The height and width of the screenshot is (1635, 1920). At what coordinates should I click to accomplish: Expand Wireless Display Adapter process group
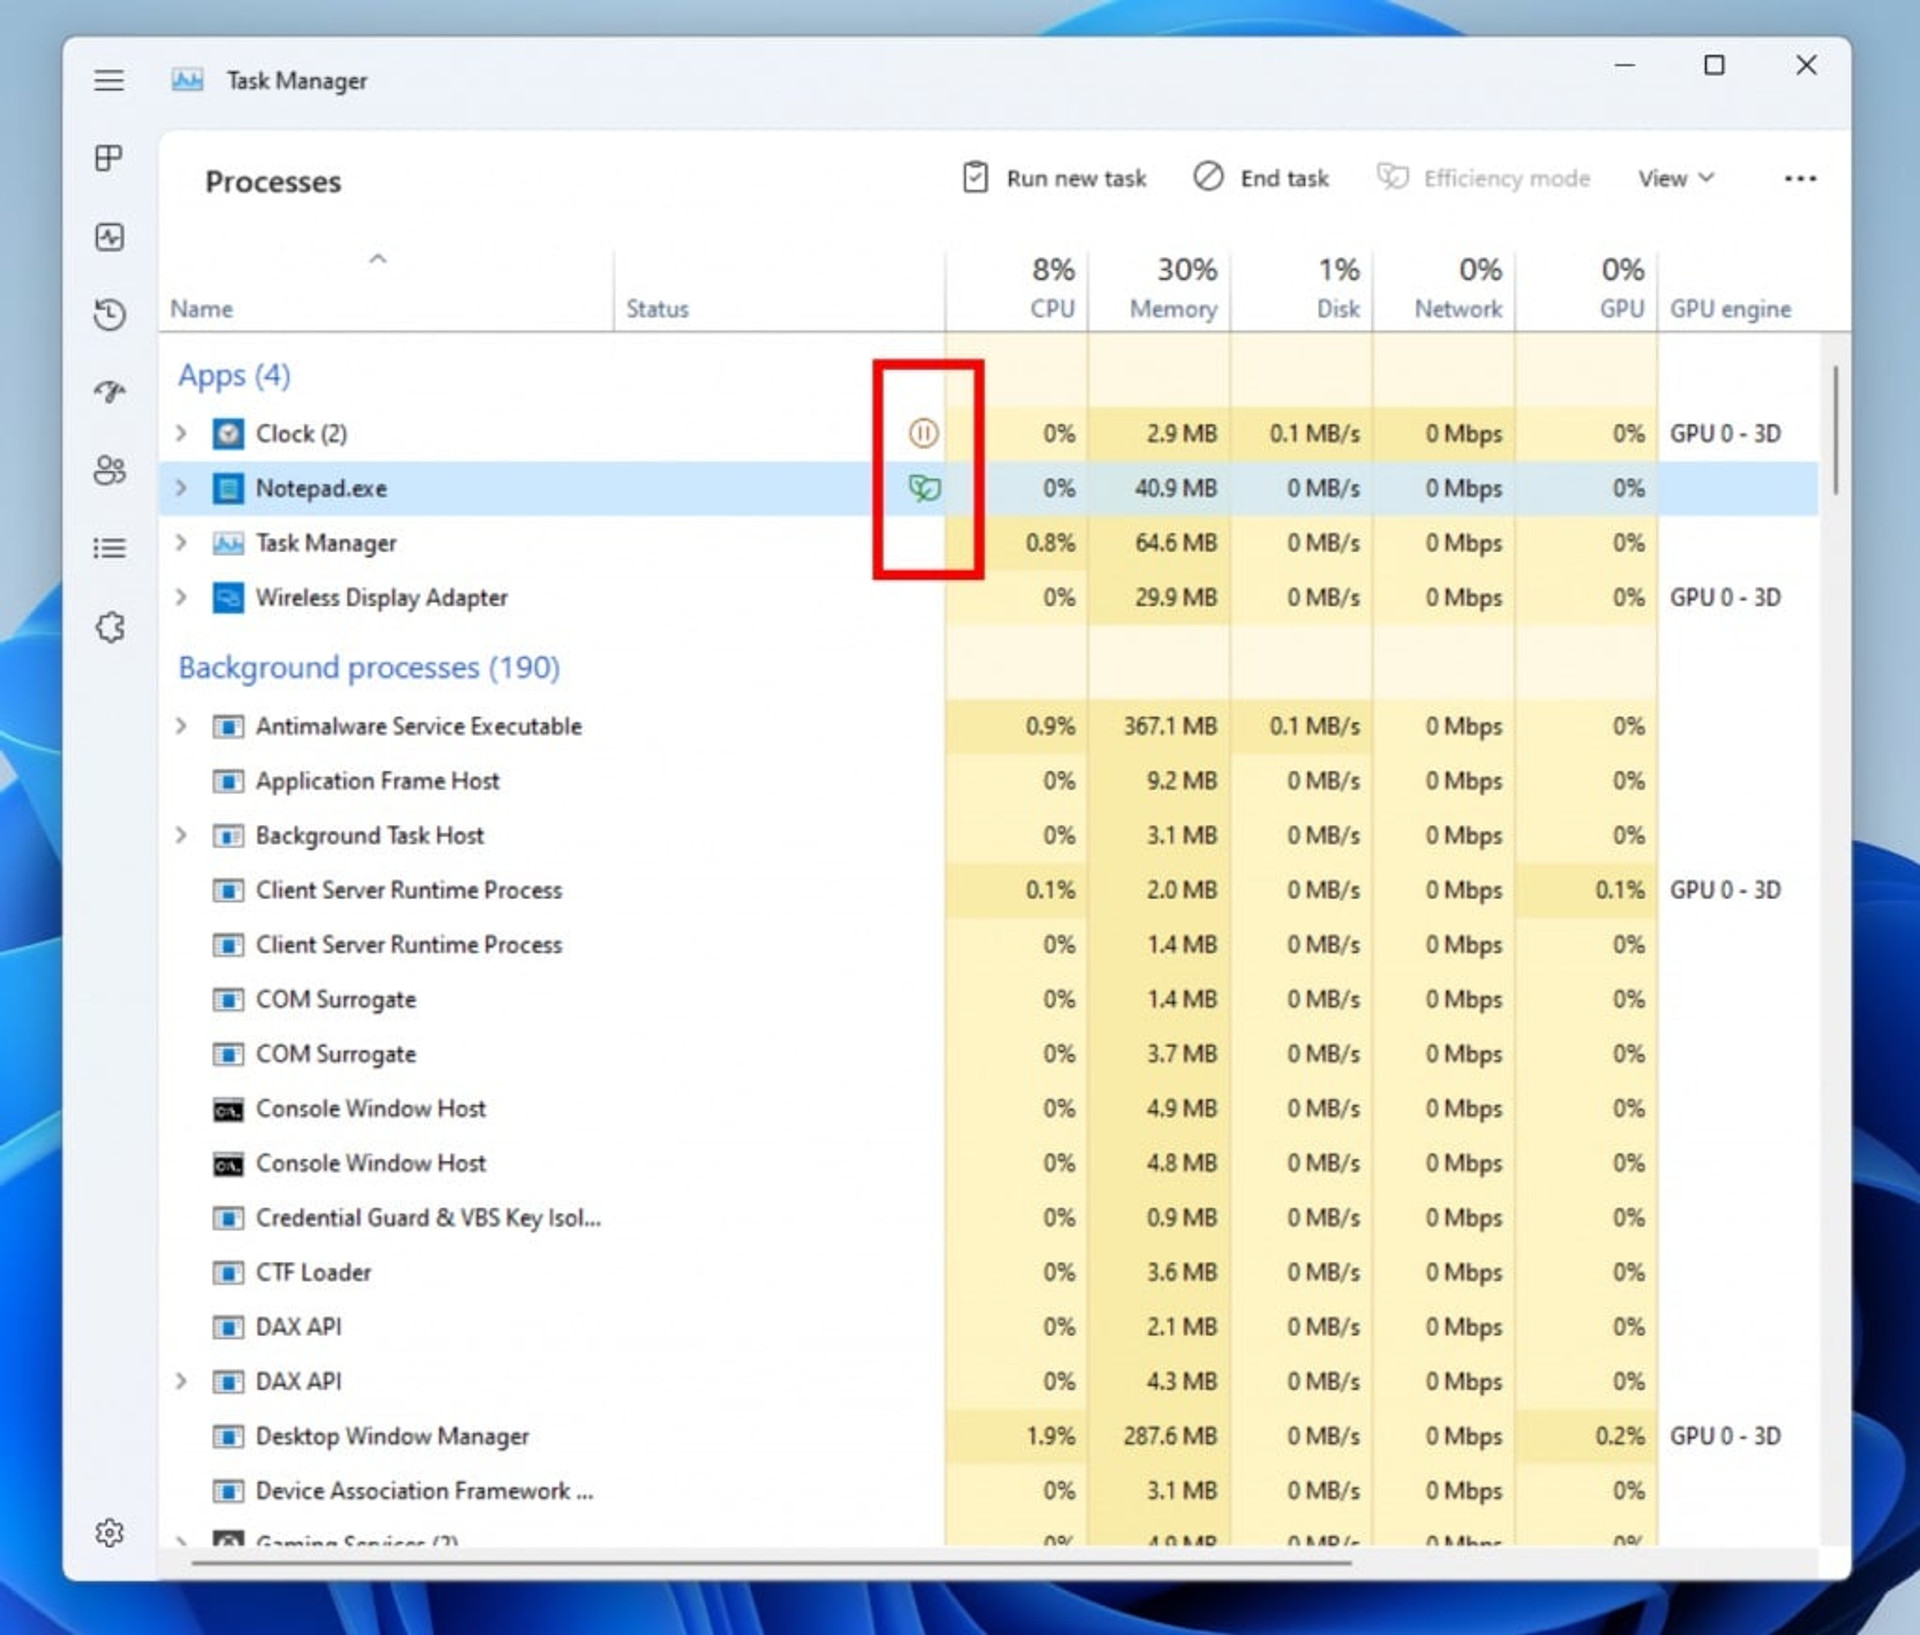pos(181,597)
